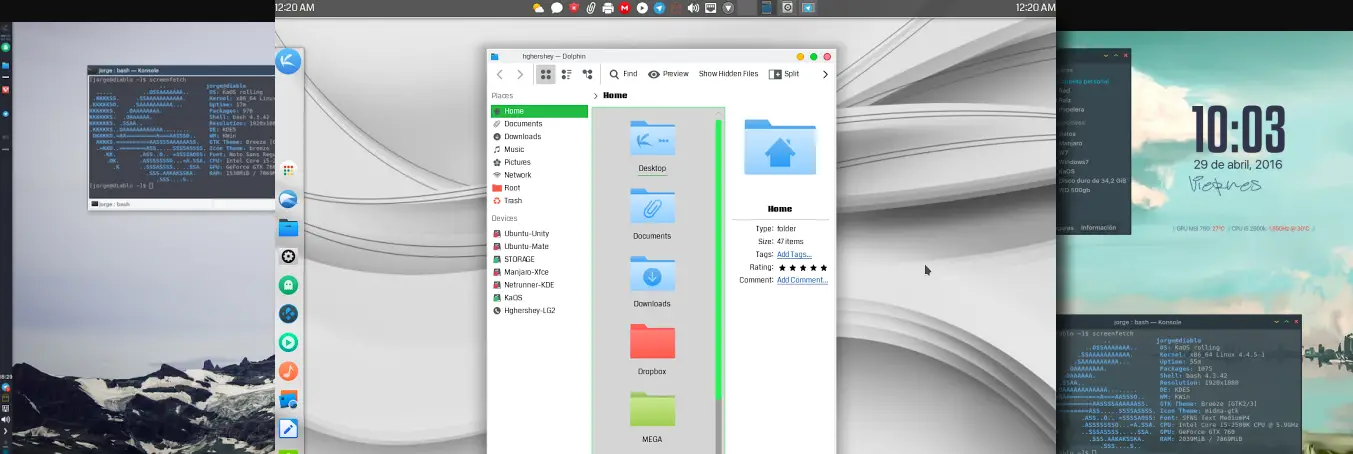
Task: Open the chat bubble tray icon
Action: [x=557, y=7]
